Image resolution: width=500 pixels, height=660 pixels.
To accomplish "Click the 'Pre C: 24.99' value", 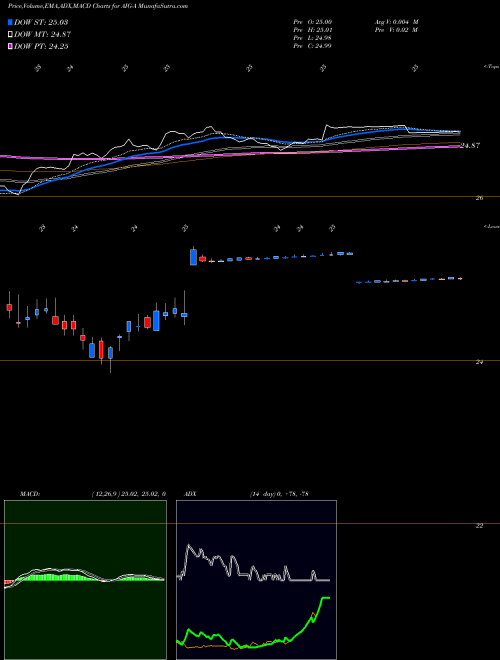I will 312,46.
